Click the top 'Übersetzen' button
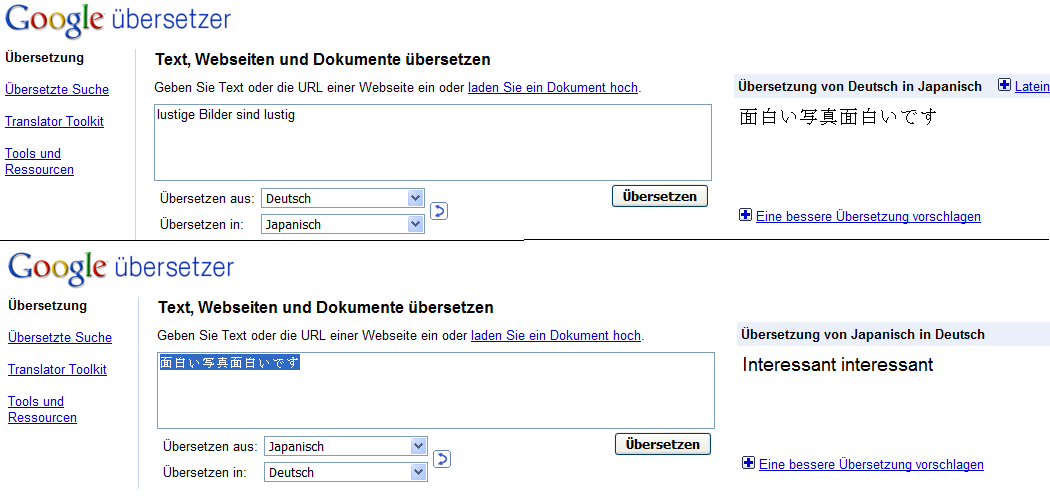This screenshot has height=502, width=1050. (660, 196)
